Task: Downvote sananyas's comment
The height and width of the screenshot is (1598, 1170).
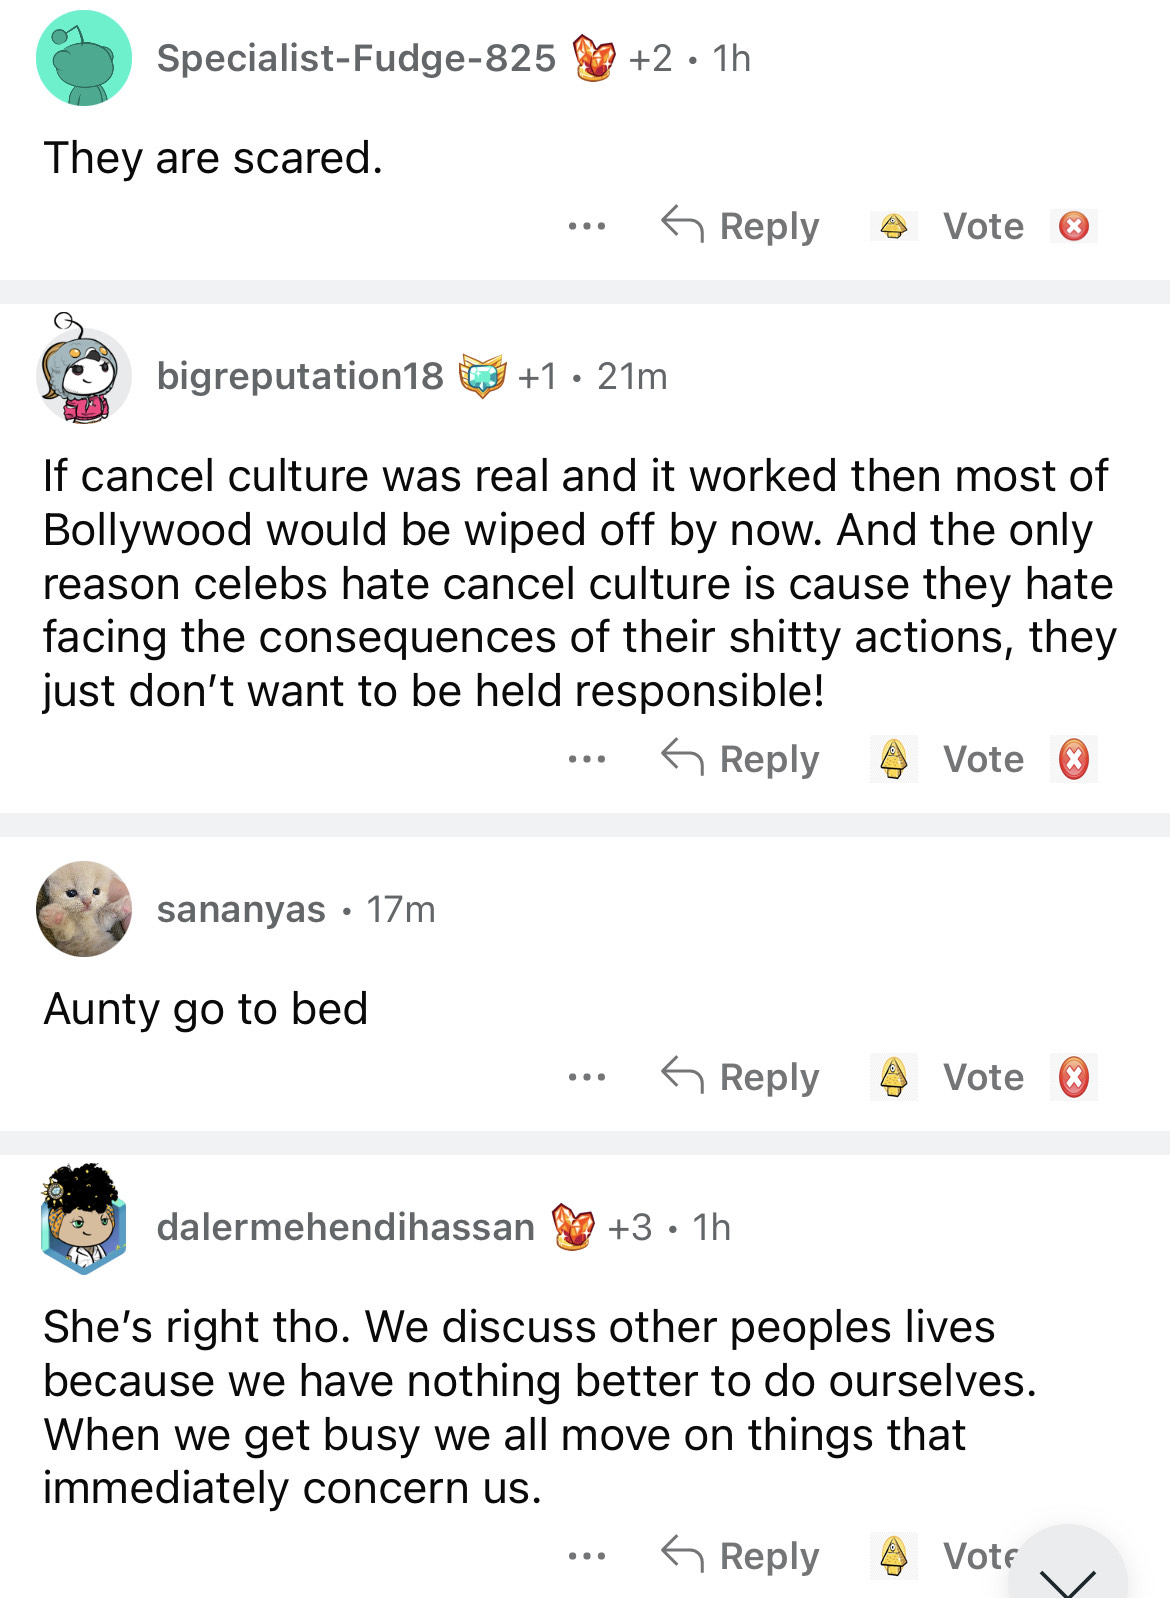Action: [x=1074, y=1077]
